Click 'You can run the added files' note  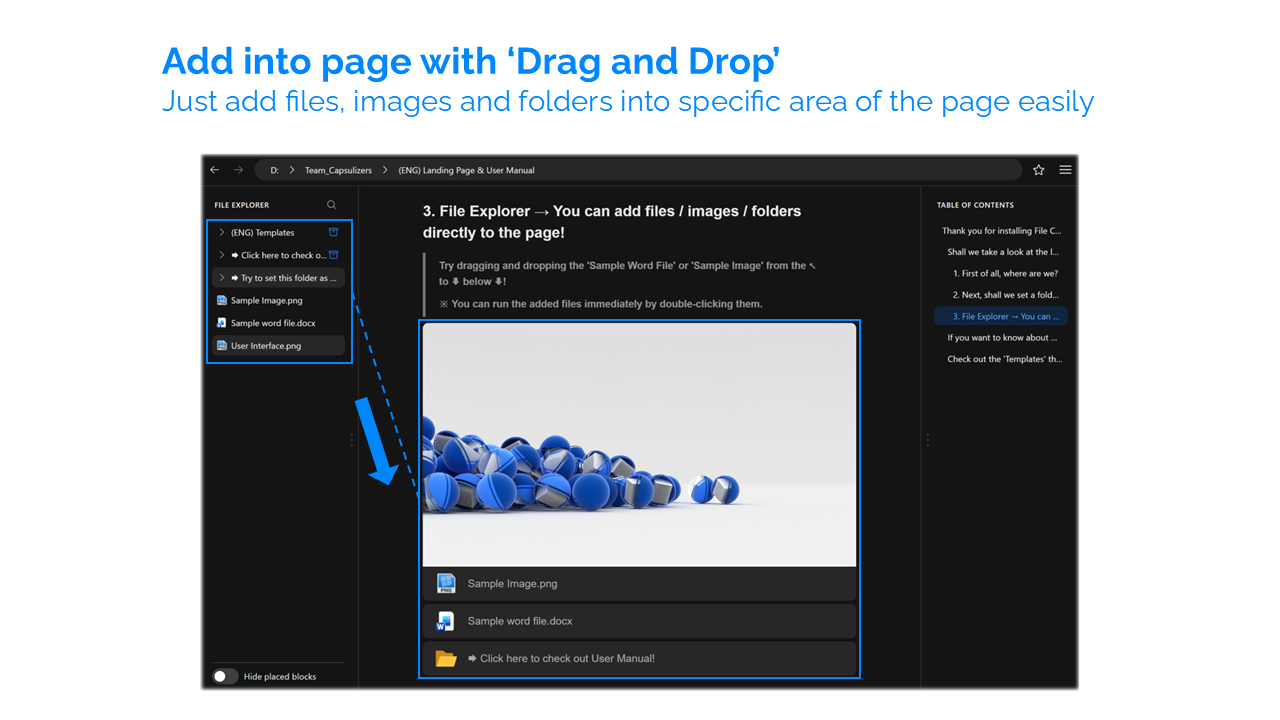[x=600, y=304]
